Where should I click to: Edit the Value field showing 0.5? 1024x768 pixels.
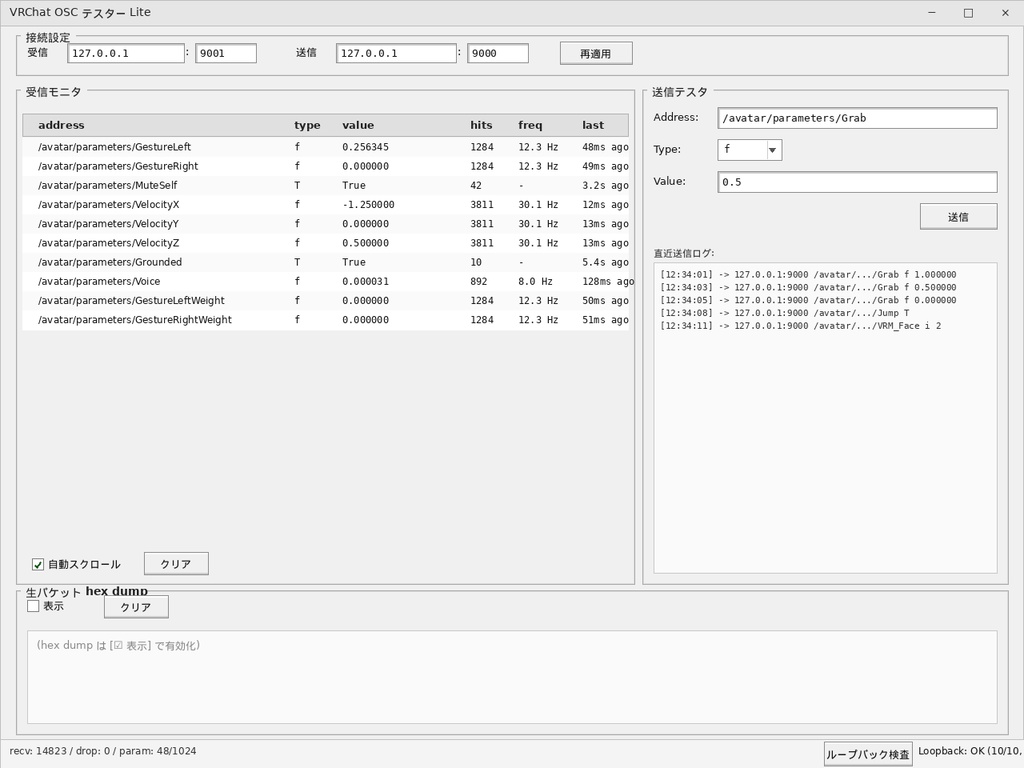857,182
